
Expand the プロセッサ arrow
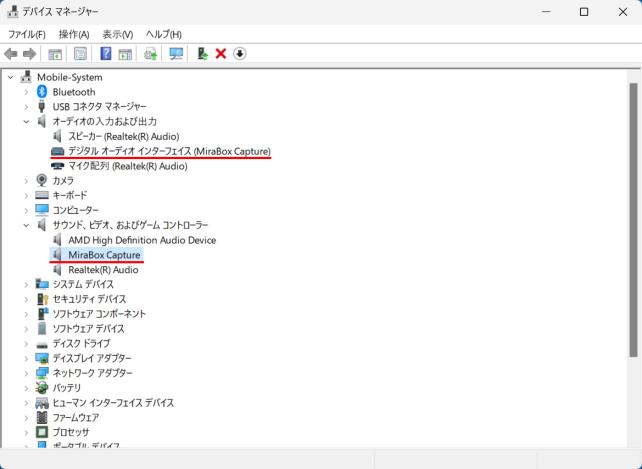click(x=27, y=432)
